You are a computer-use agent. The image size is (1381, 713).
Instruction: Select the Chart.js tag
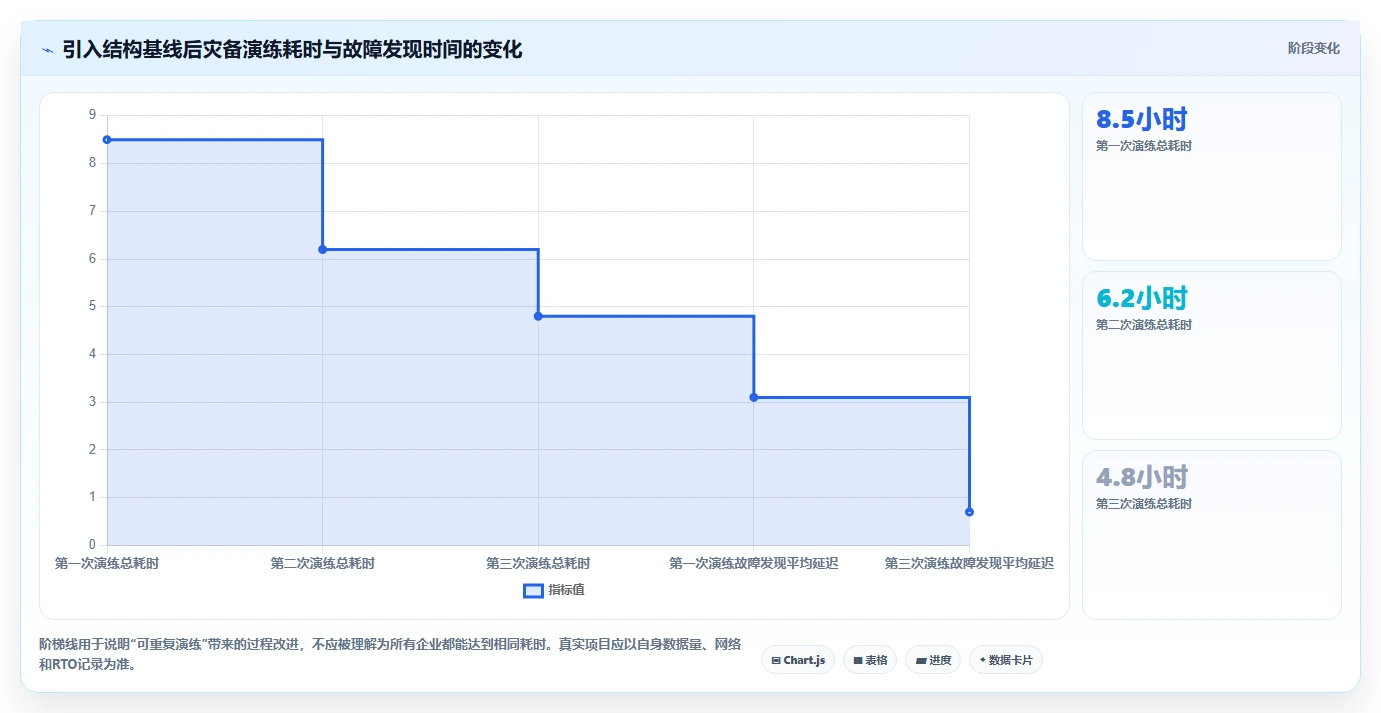[x=798, y=660]
